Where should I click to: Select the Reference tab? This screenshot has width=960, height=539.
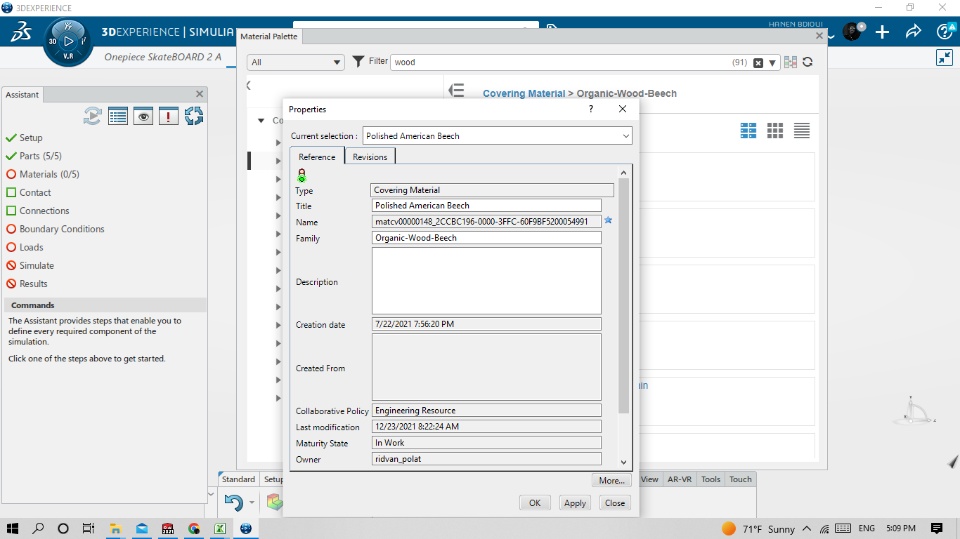(317, 157)
